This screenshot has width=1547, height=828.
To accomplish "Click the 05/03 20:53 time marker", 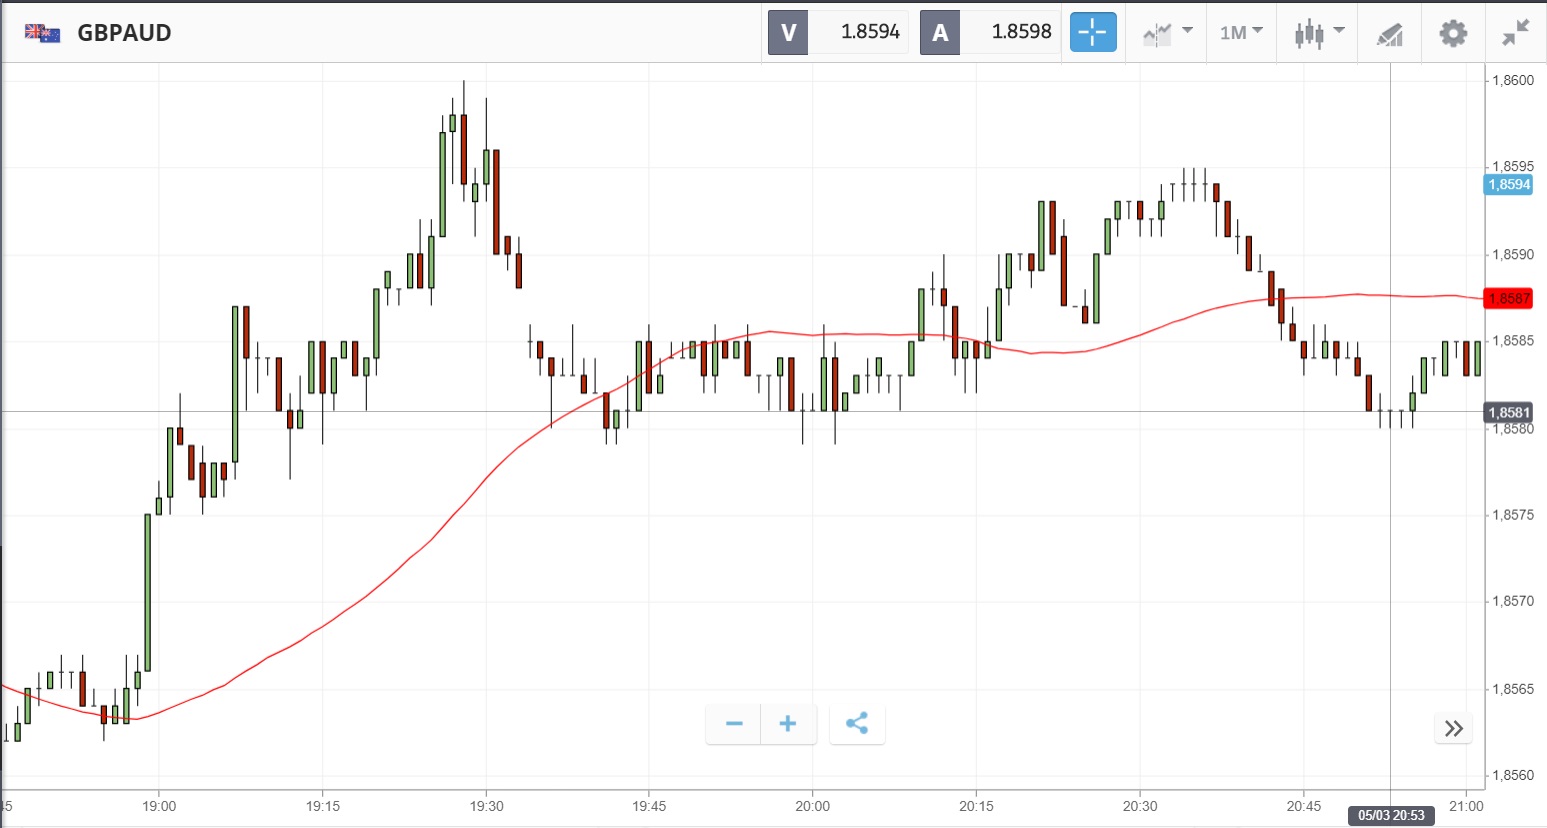I will pyautogui.click(x=1391, y=815).
